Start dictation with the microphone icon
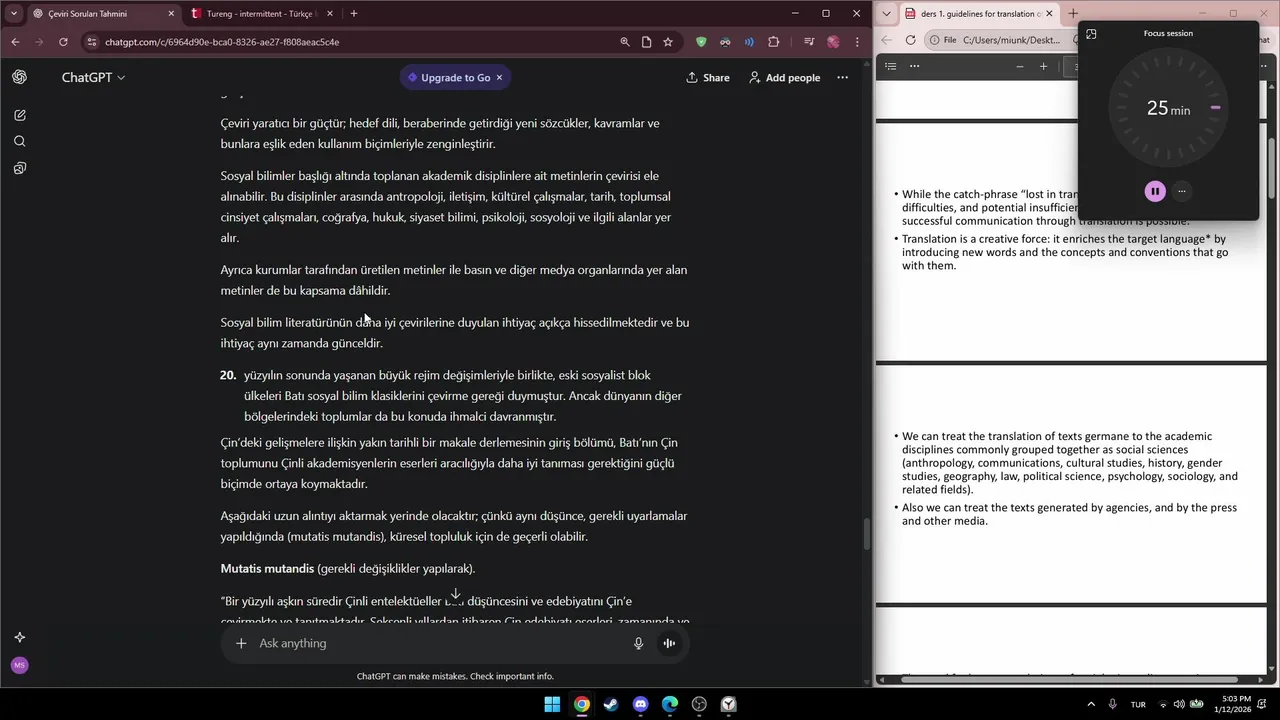Viewport: 1280px width, 720px height. 638,643
